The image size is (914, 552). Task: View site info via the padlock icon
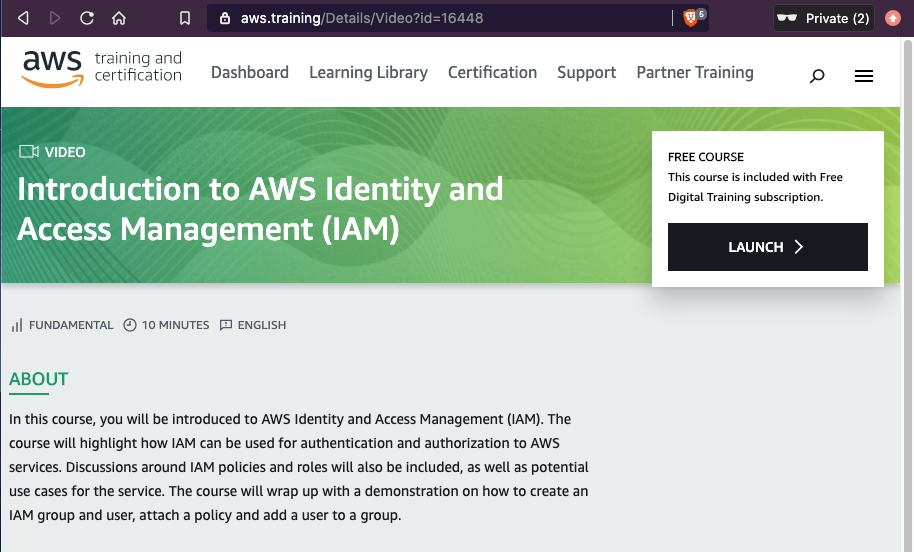tap(224, 18)
